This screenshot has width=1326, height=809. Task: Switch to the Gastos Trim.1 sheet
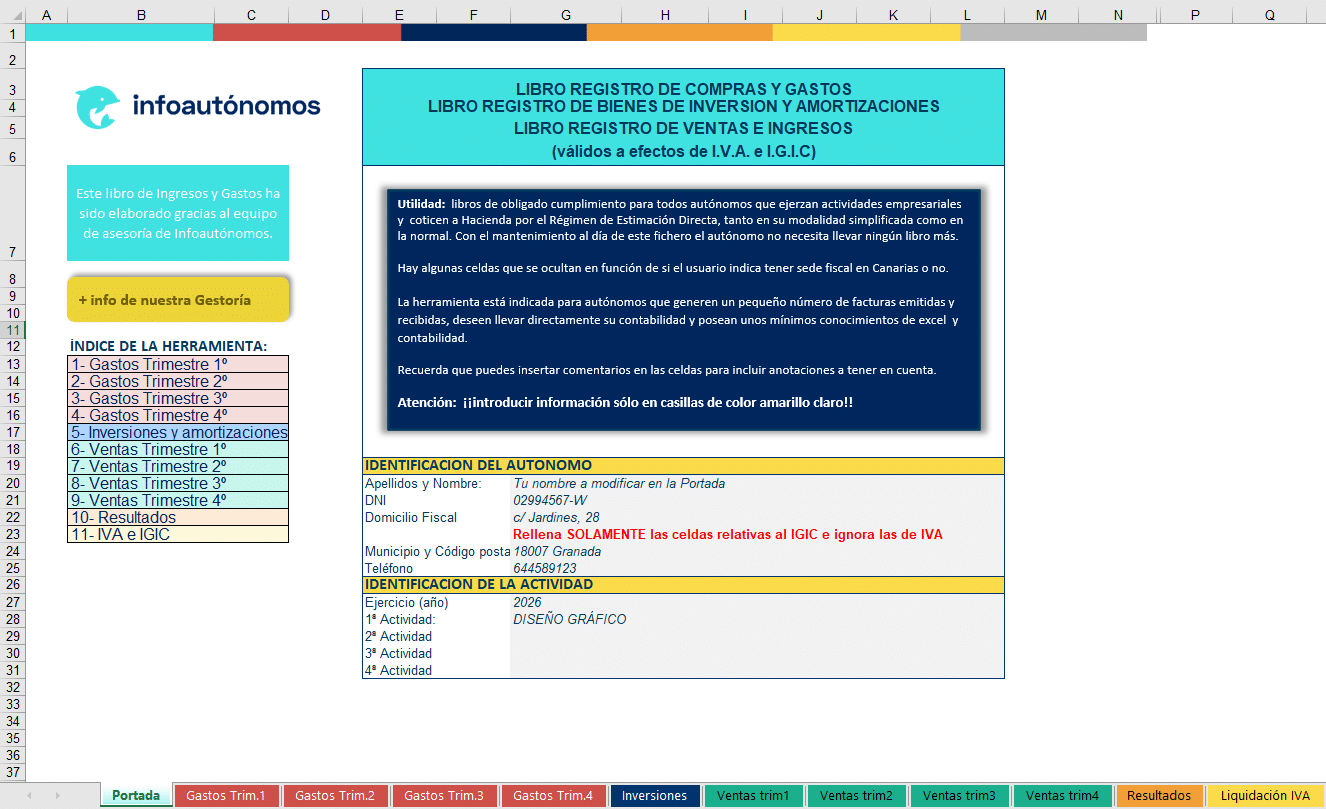(227, 795)
